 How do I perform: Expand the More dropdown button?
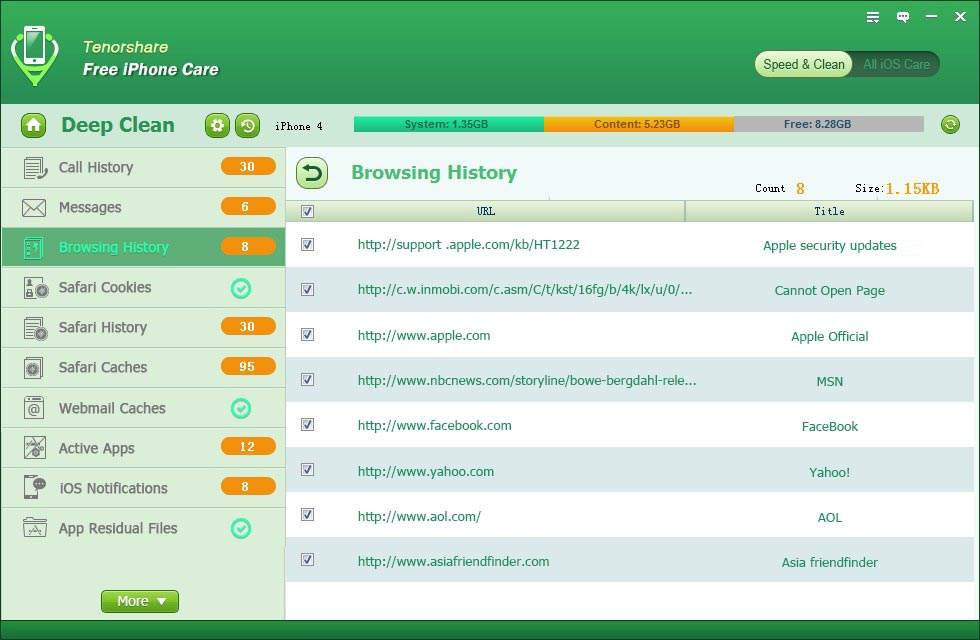pyautogui.click(x=140, y=601)
